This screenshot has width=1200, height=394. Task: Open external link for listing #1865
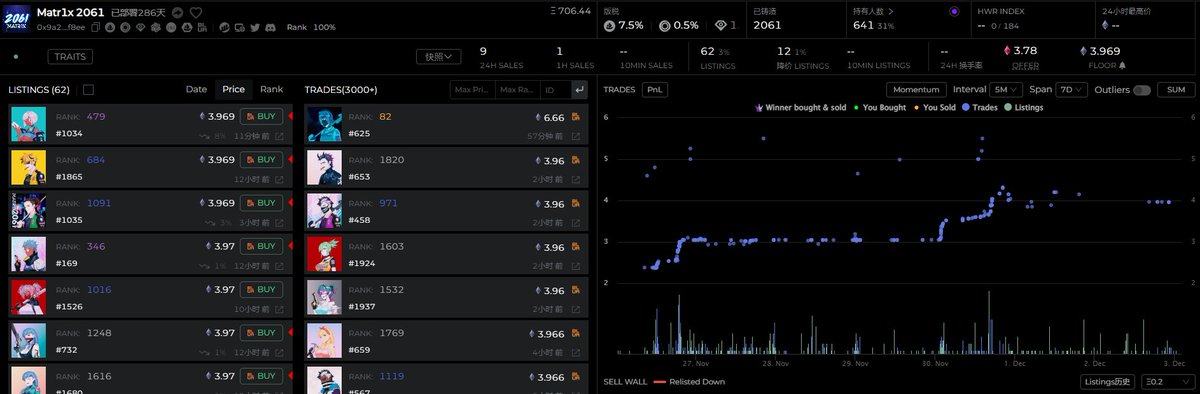[x=279, y=179]
